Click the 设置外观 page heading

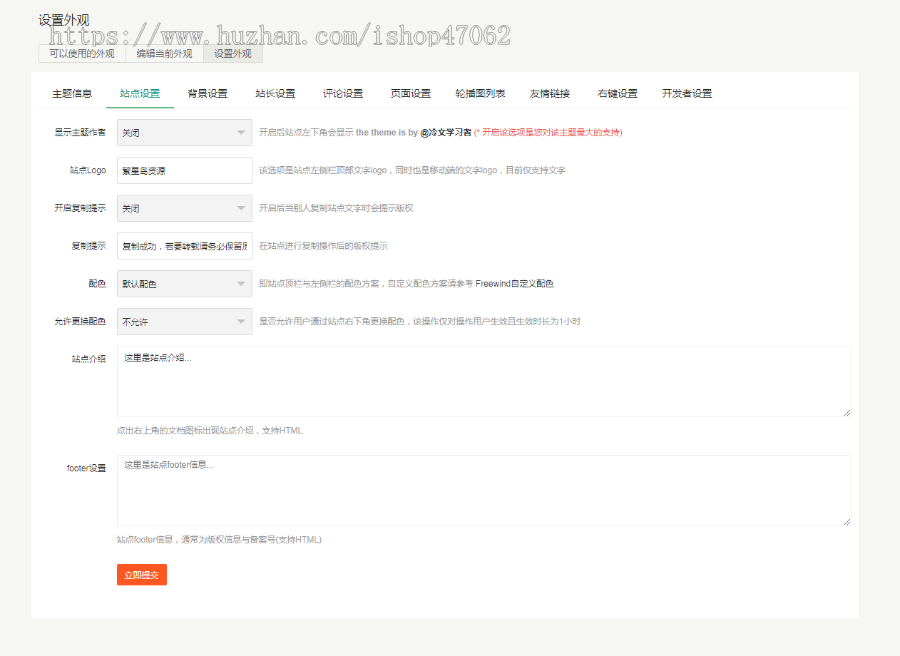point(64,20)
